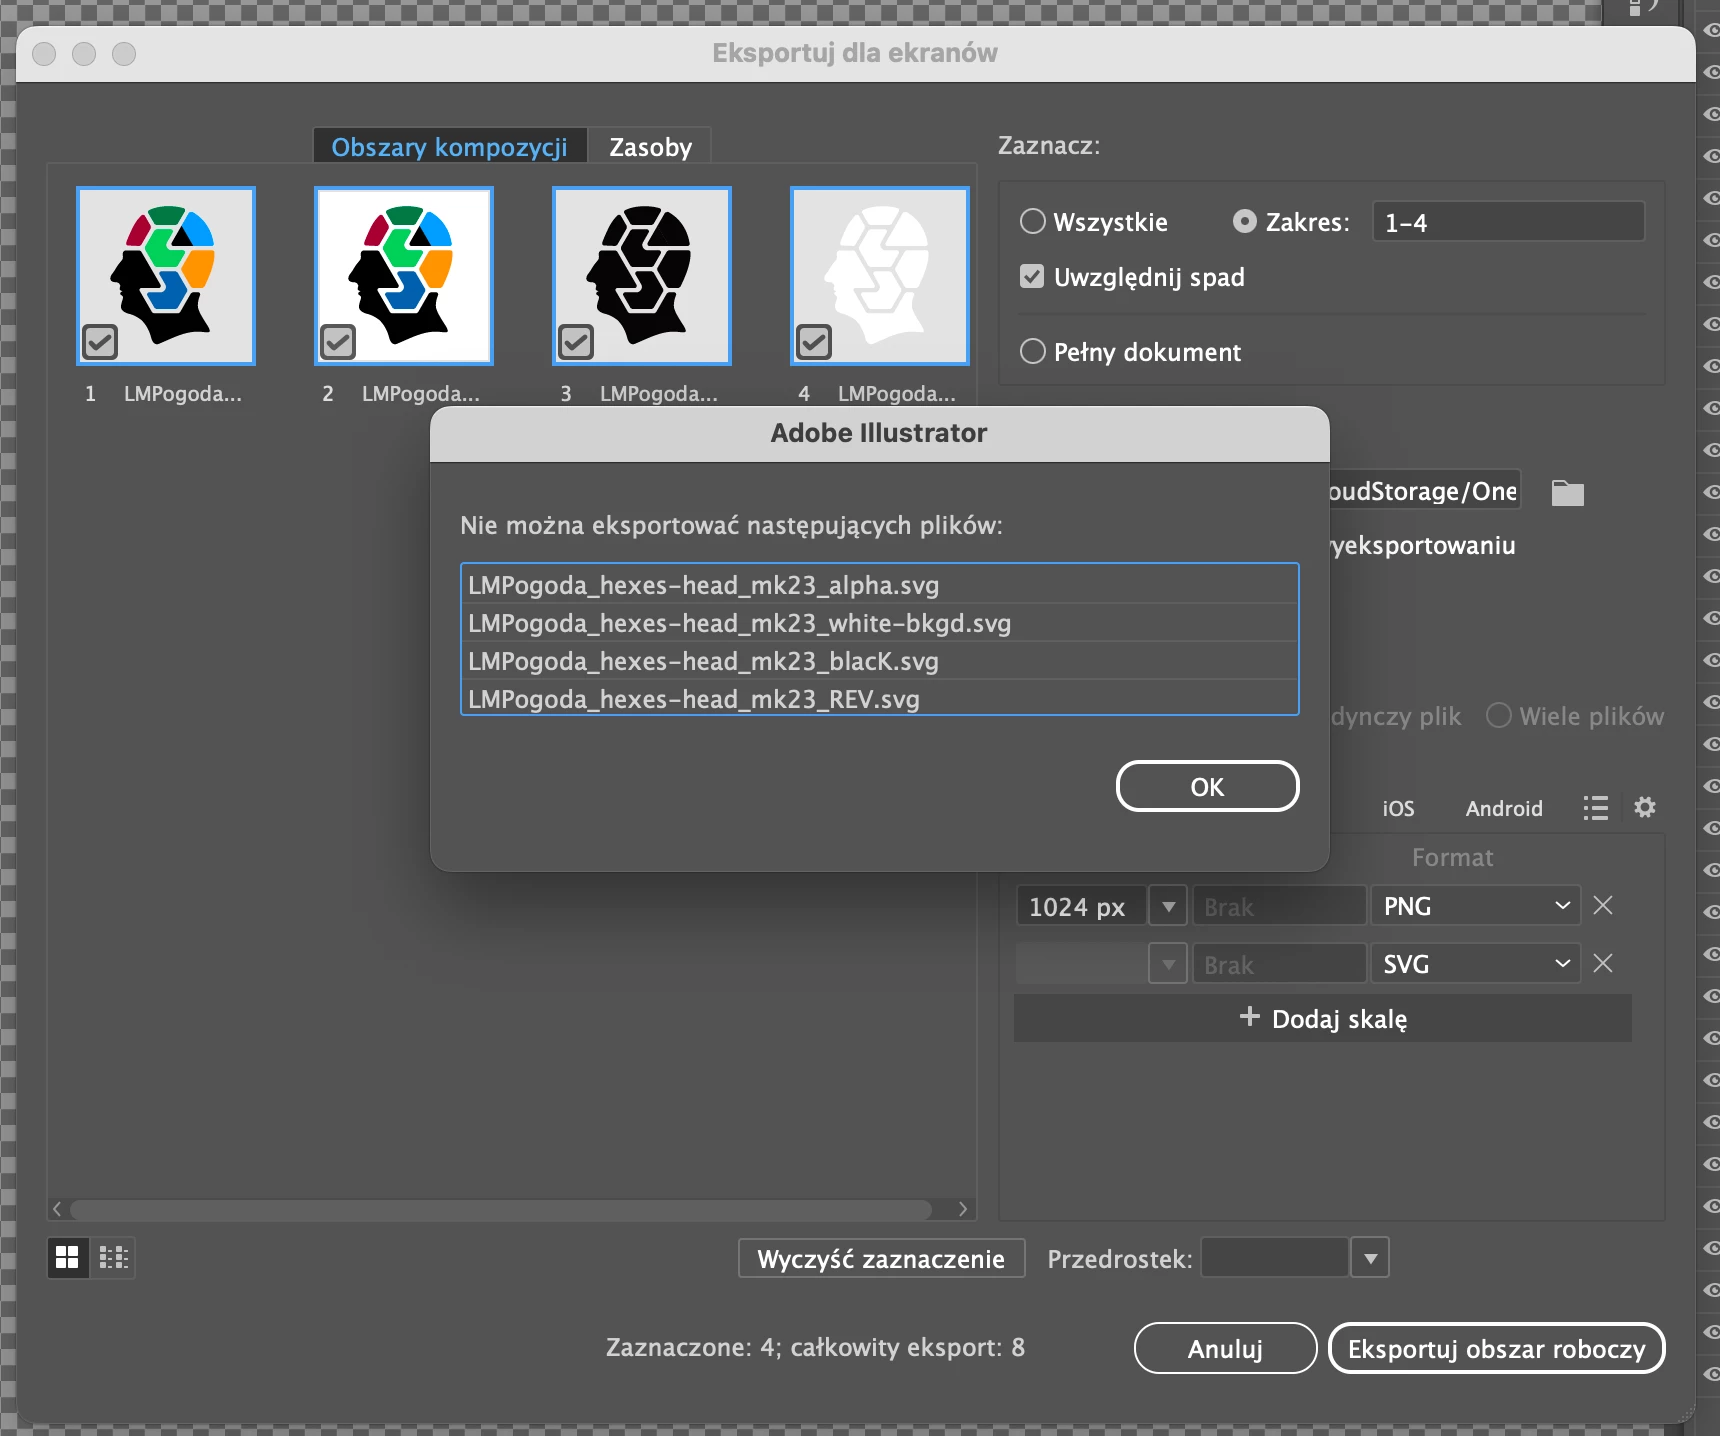
Task: Select artboard 4 white reversed head thumbnail
Action: 880,275
